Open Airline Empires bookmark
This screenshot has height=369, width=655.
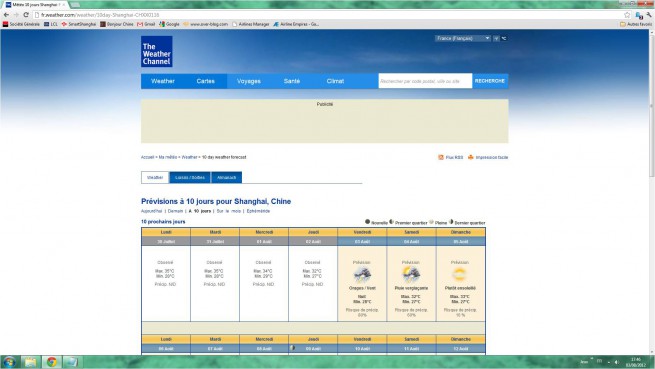(x=296, y=24)
